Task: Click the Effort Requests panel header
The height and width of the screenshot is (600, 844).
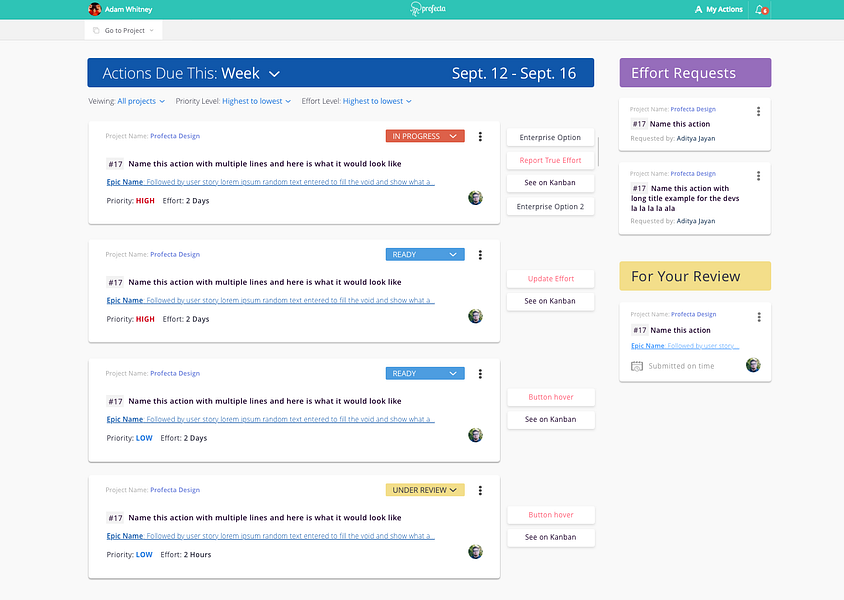Action: pos(695,73)
